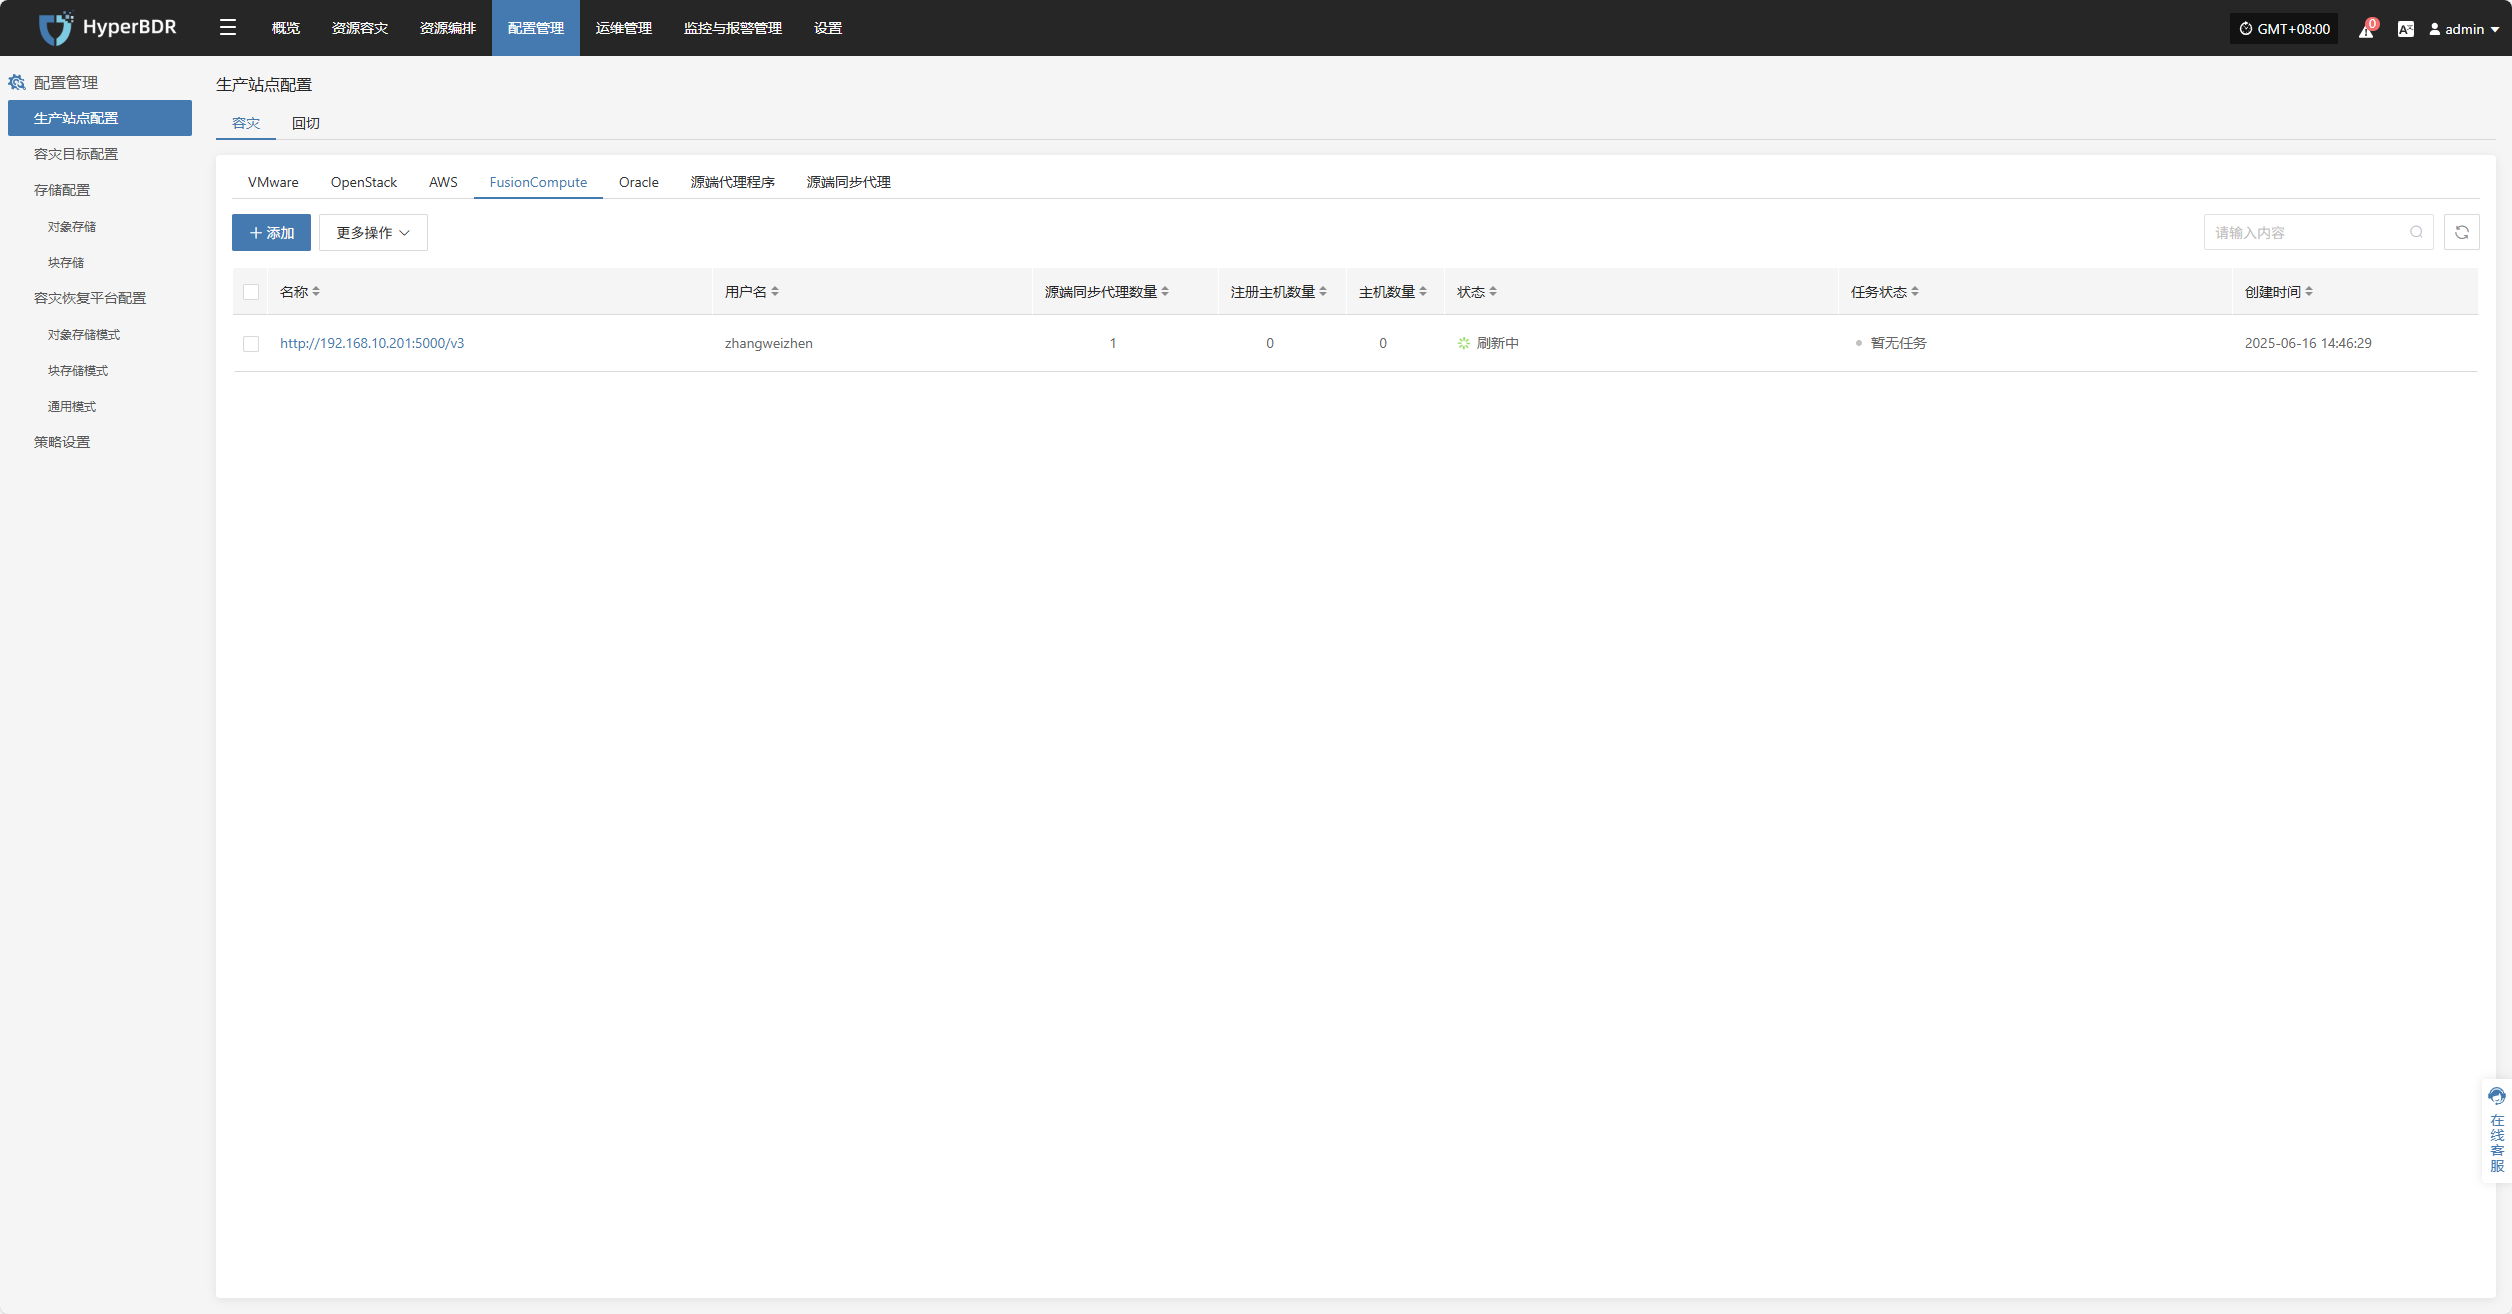
Task: Select the FusionCompute platform tab
Action: [x=538, y=182]
